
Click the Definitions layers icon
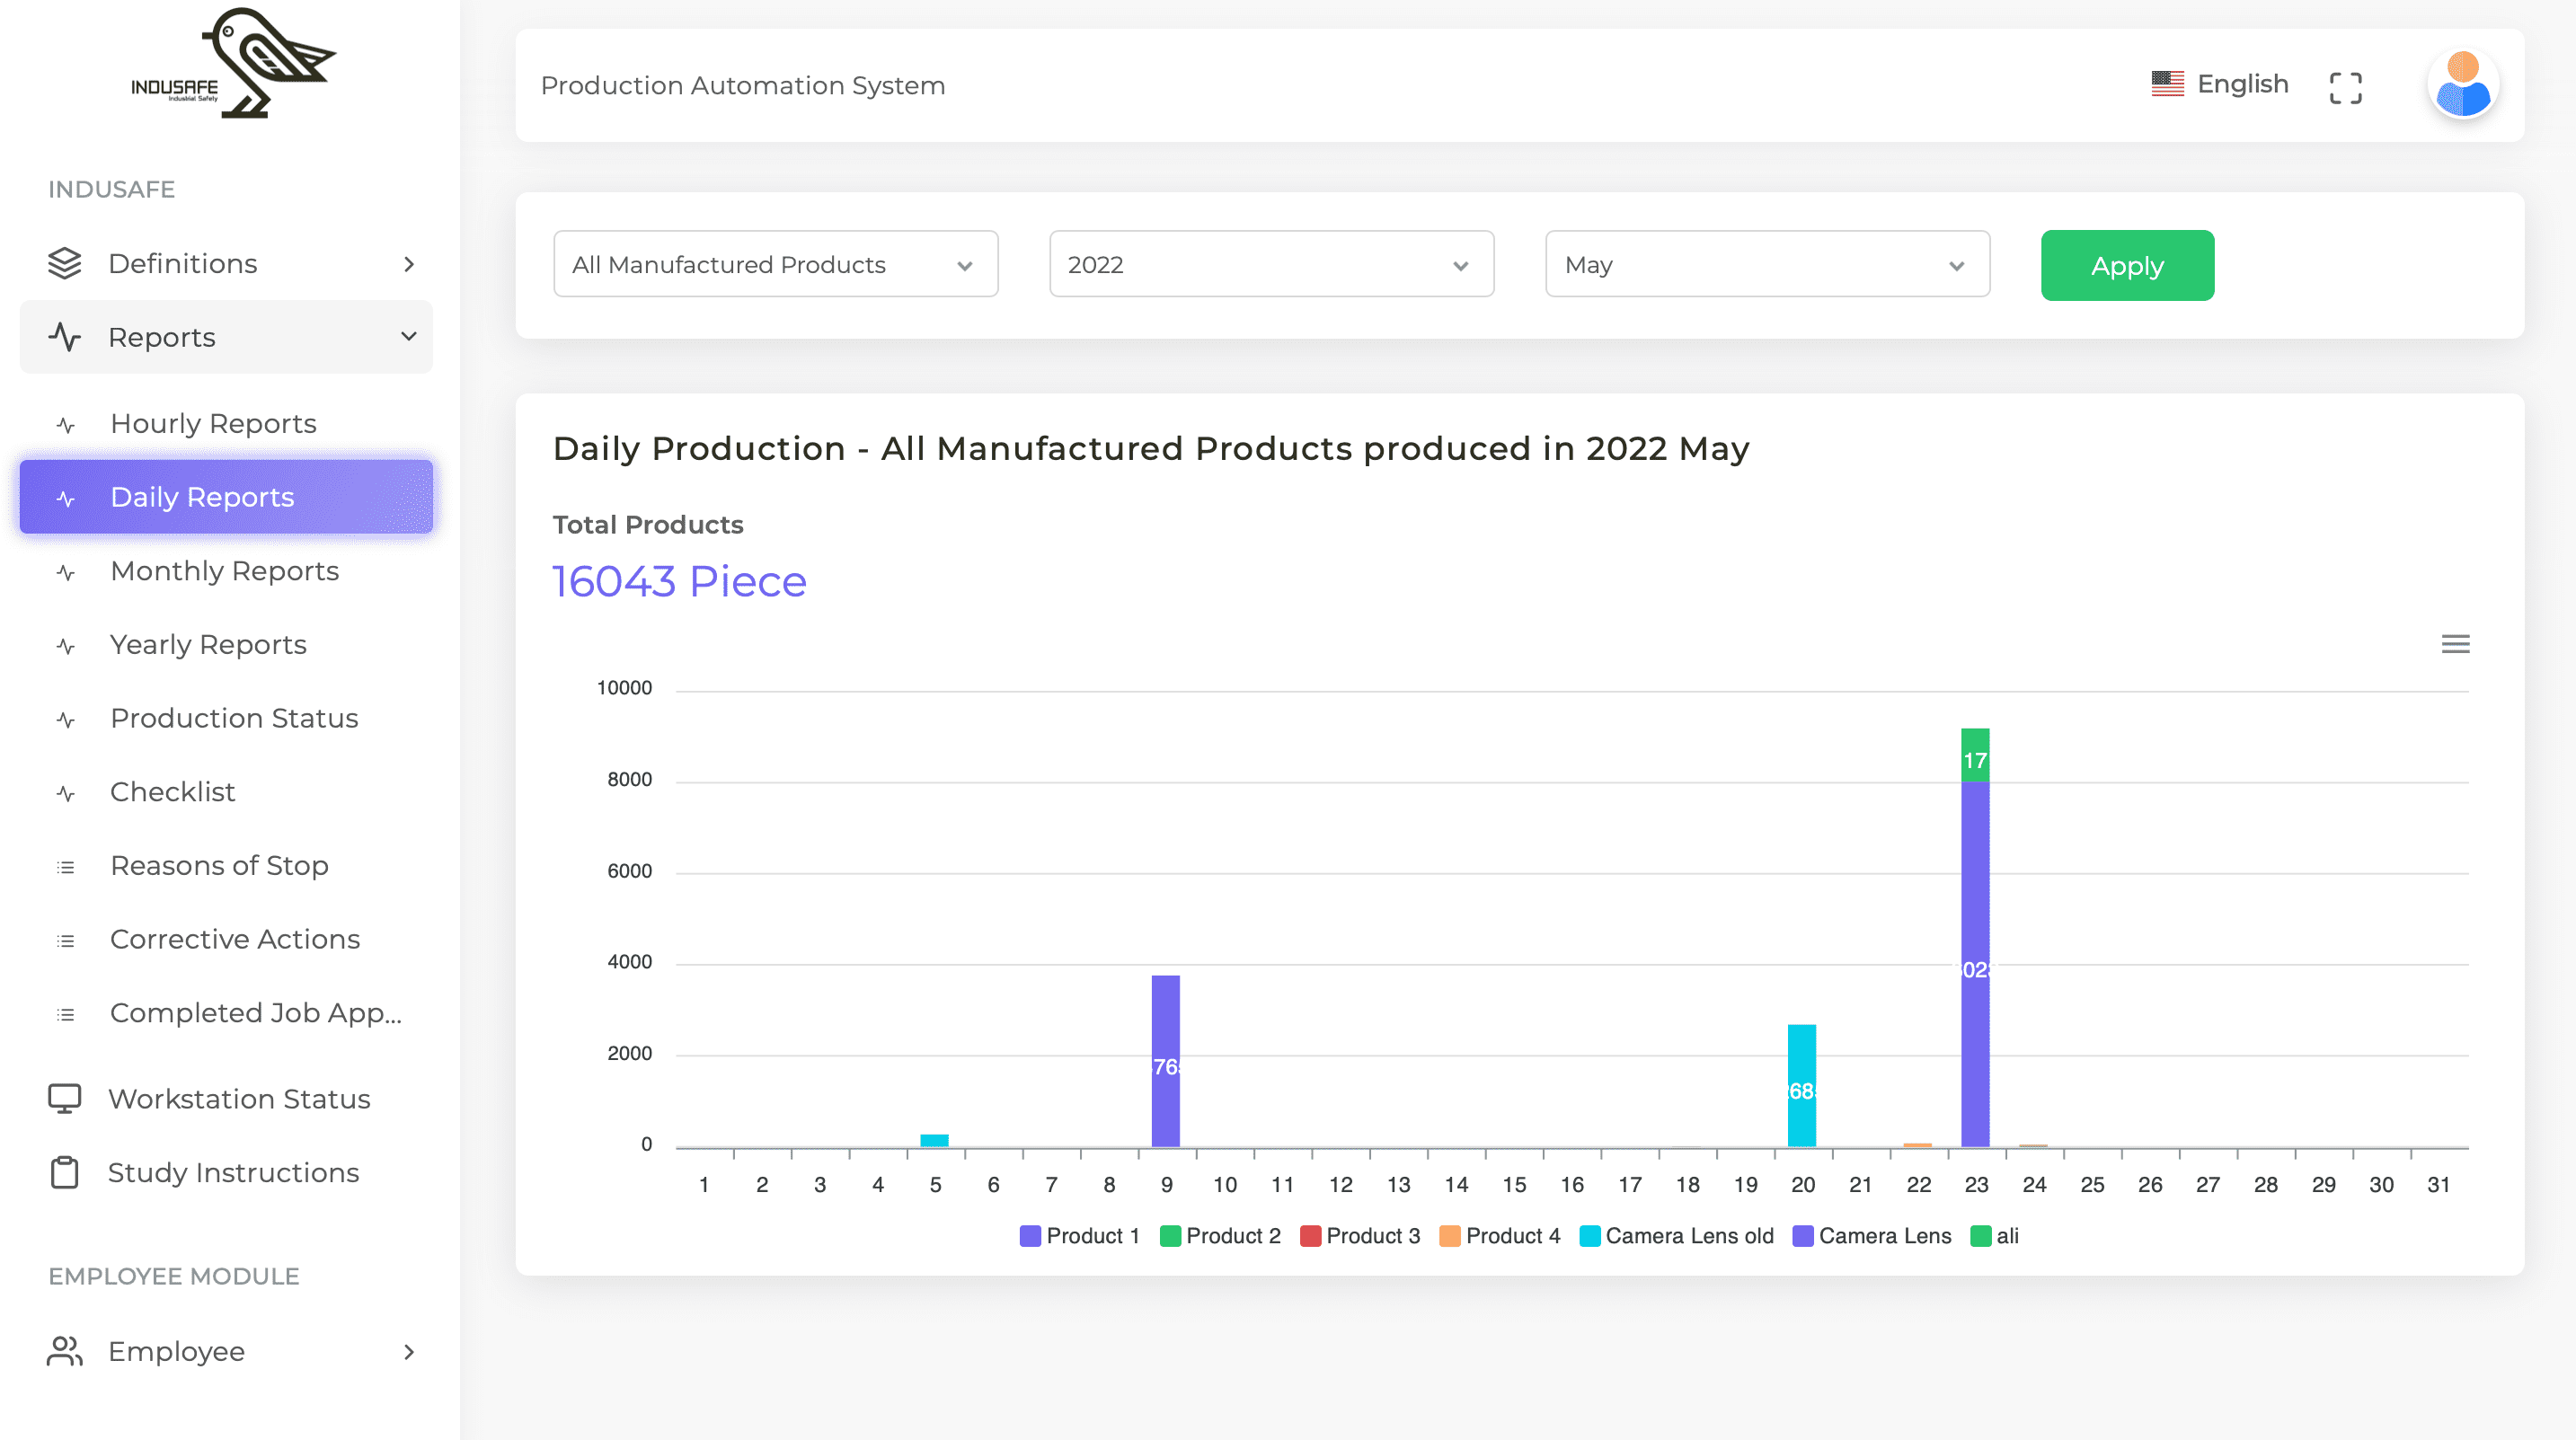click(65, 263)
